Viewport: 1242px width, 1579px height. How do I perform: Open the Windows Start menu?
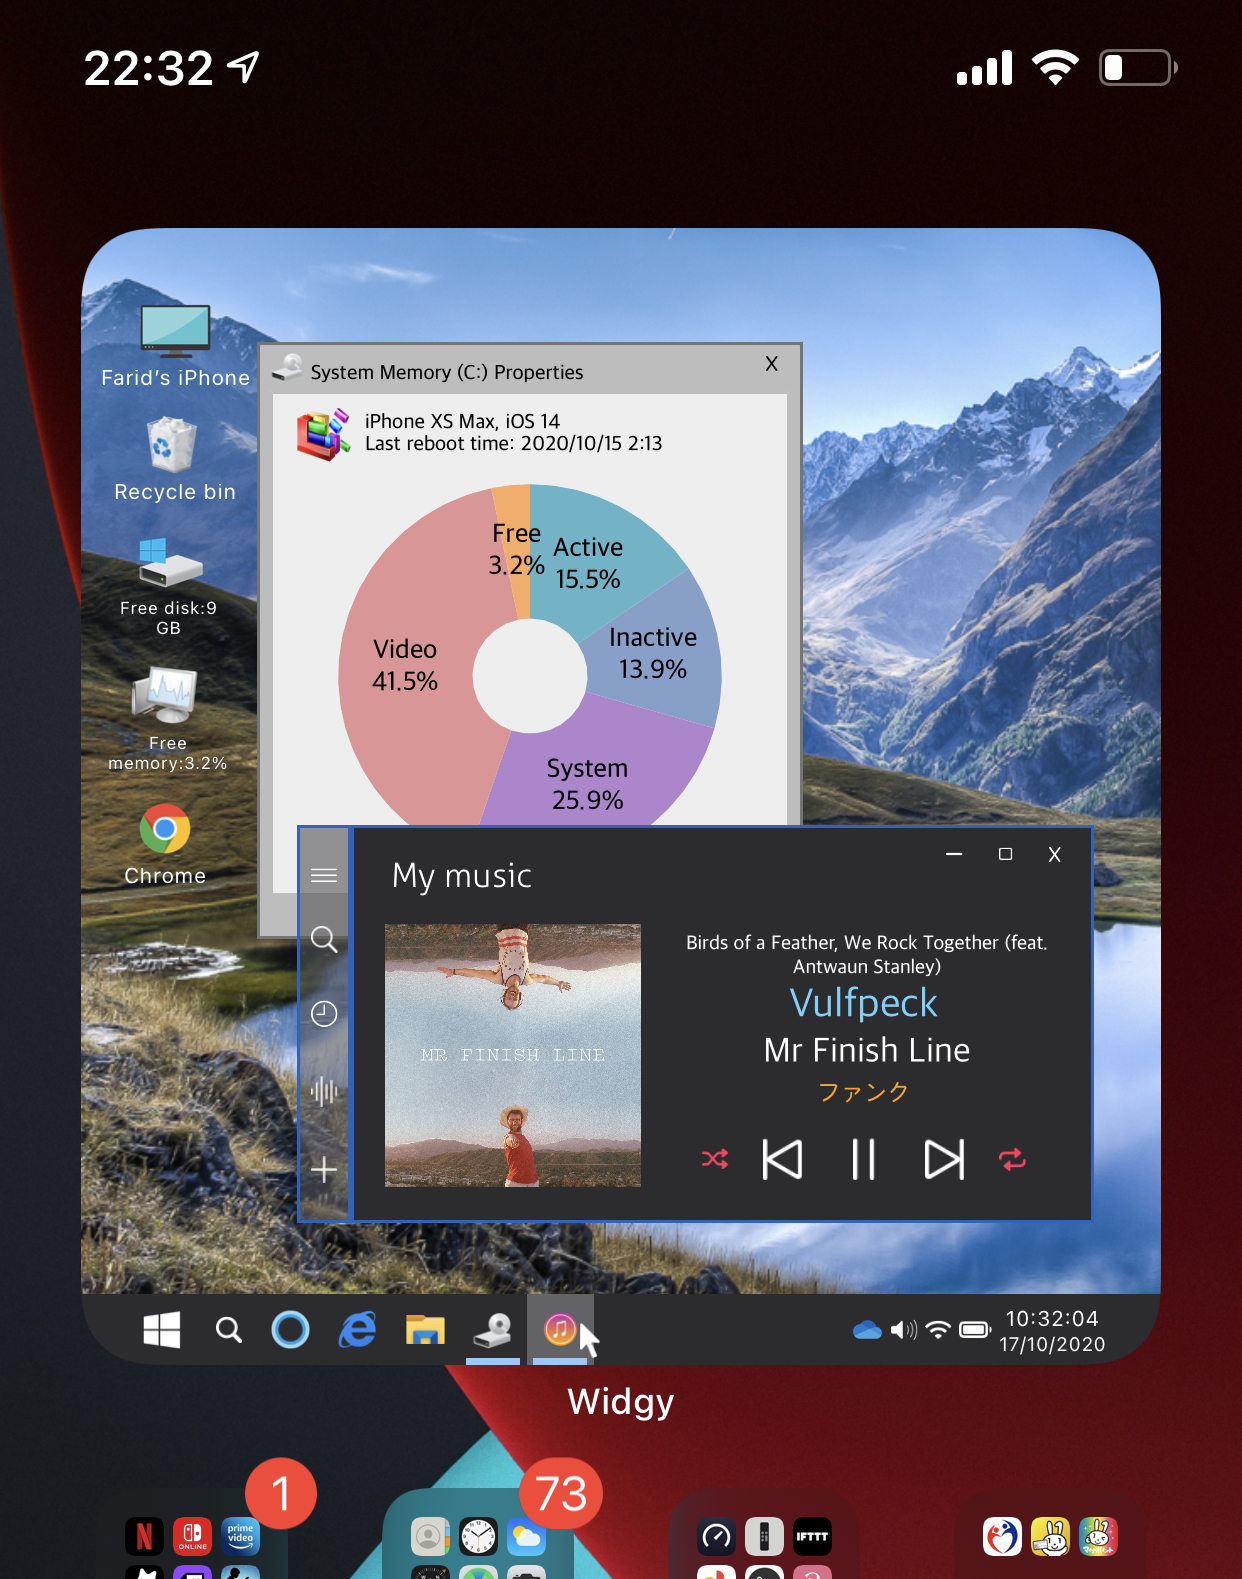[162, 1330]
